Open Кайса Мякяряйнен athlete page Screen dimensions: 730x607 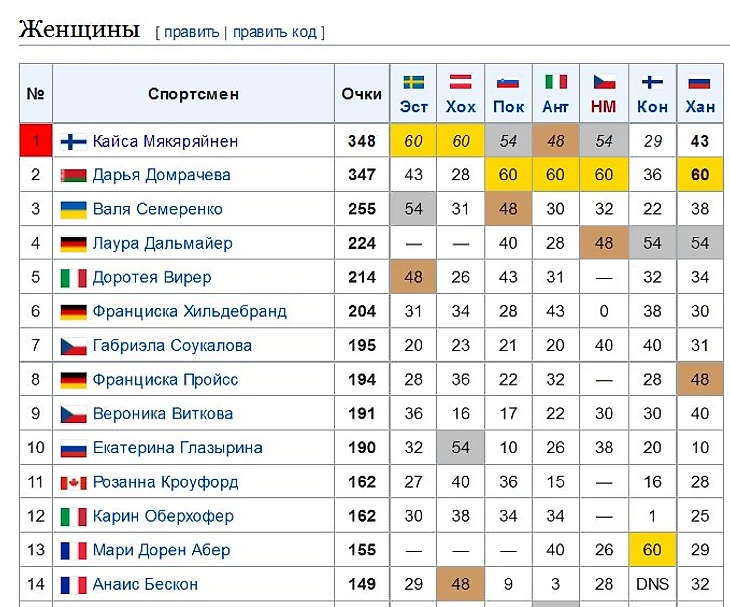[165, 141]
